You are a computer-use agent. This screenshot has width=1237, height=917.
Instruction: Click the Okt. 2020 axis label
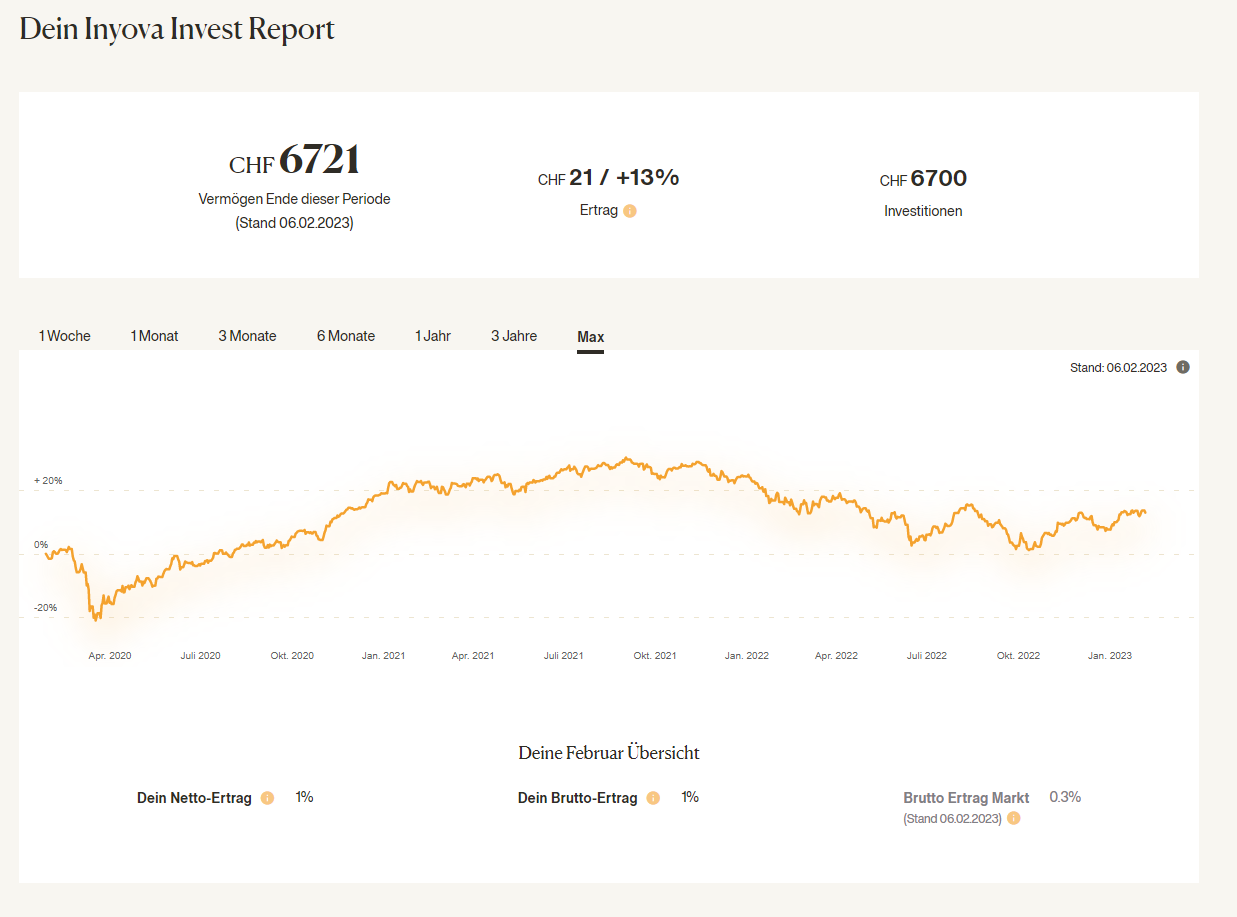(292, 656)
